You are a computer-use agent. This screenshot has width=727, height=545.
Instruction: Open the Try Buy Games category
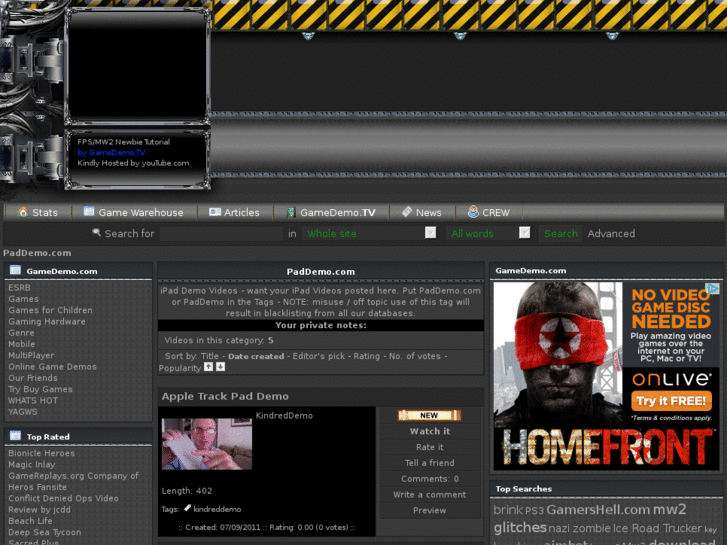[x=40, y=389]
